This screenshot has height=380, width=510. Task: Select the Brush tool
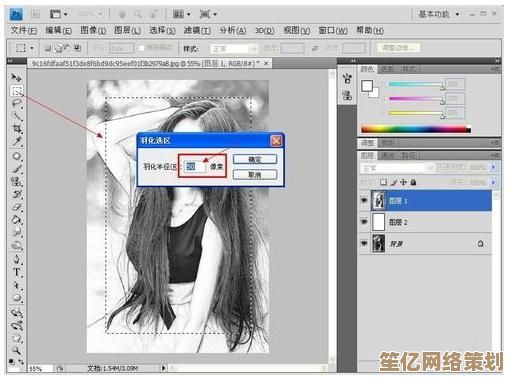click(x=17, y=169)
